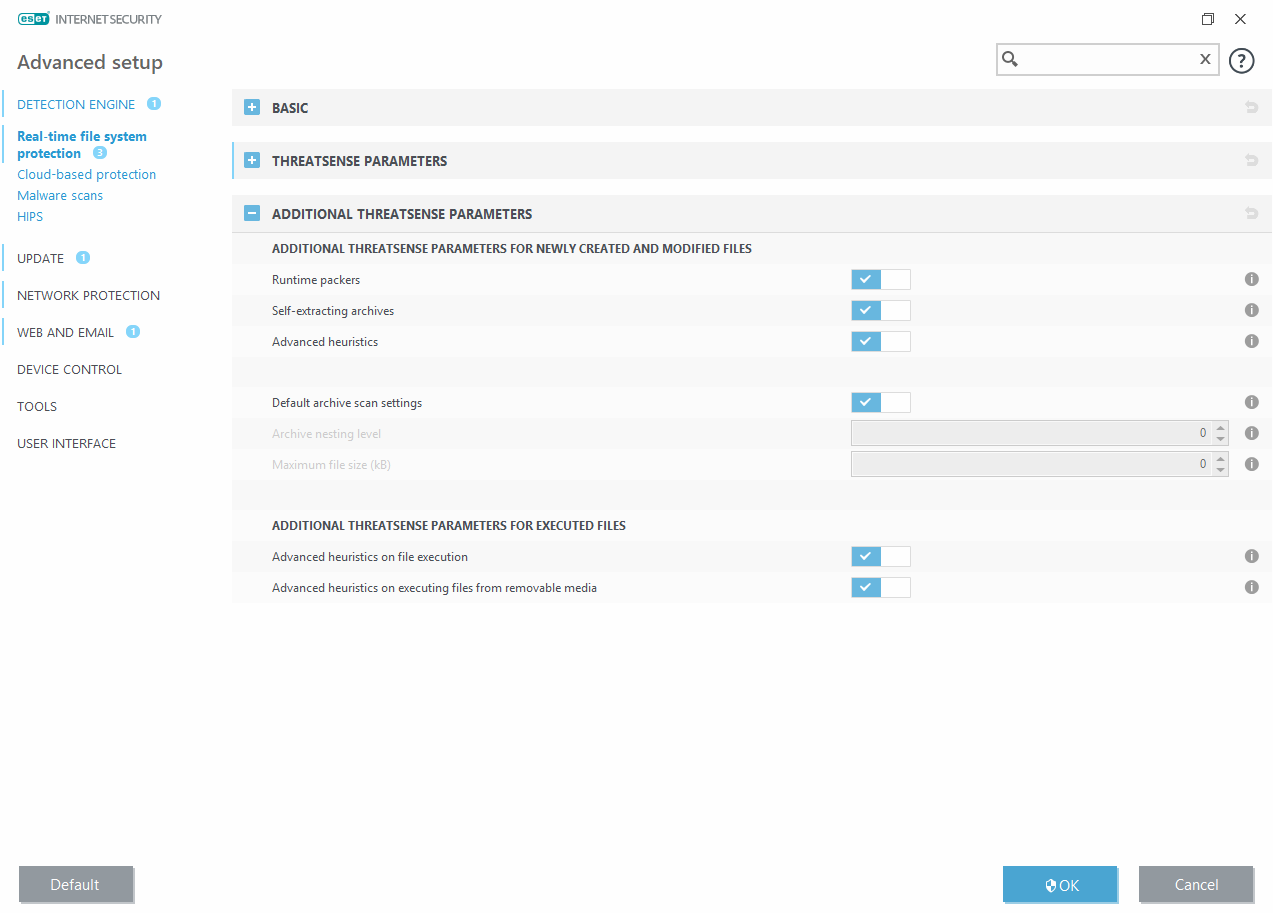Clear the search box with X icon

click(x=1205, y=60)
